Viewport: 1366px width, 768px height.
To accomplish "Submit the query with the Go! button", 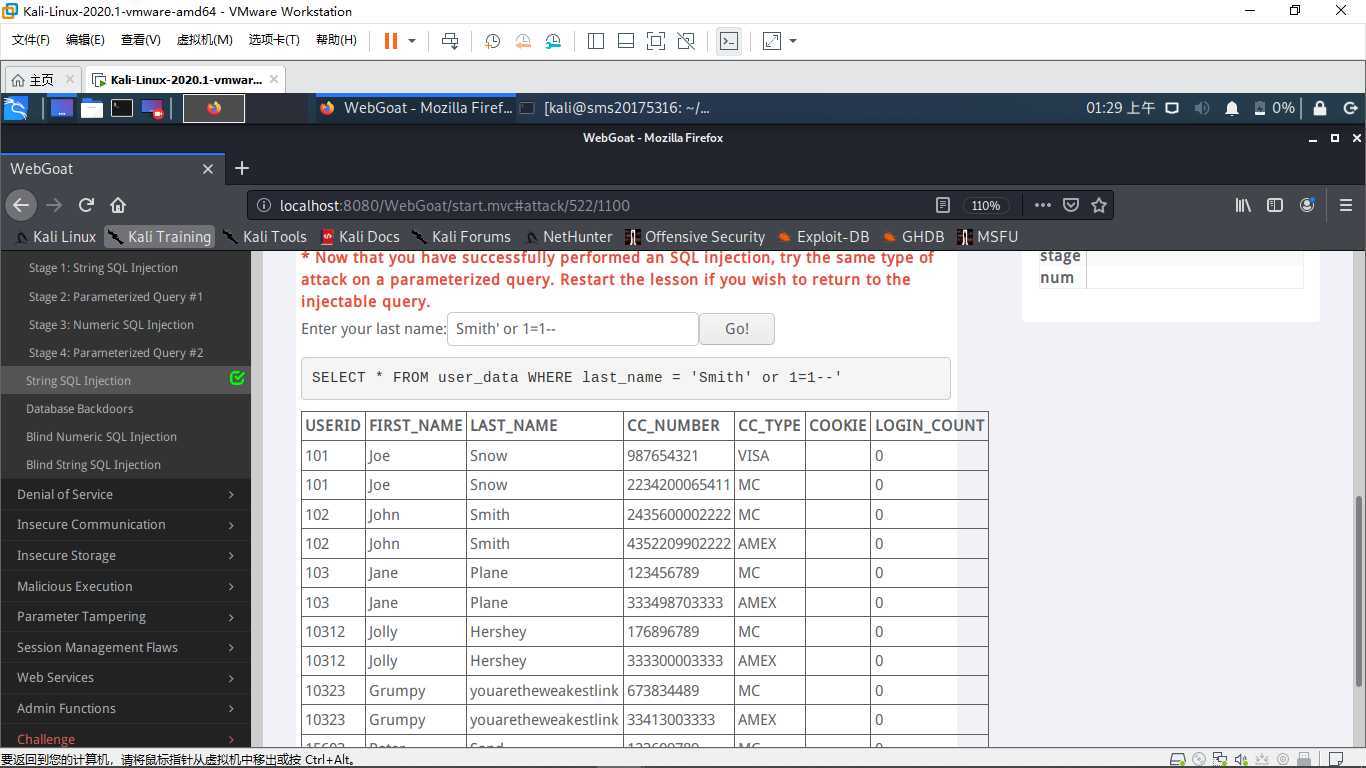I will coord(737,328).
